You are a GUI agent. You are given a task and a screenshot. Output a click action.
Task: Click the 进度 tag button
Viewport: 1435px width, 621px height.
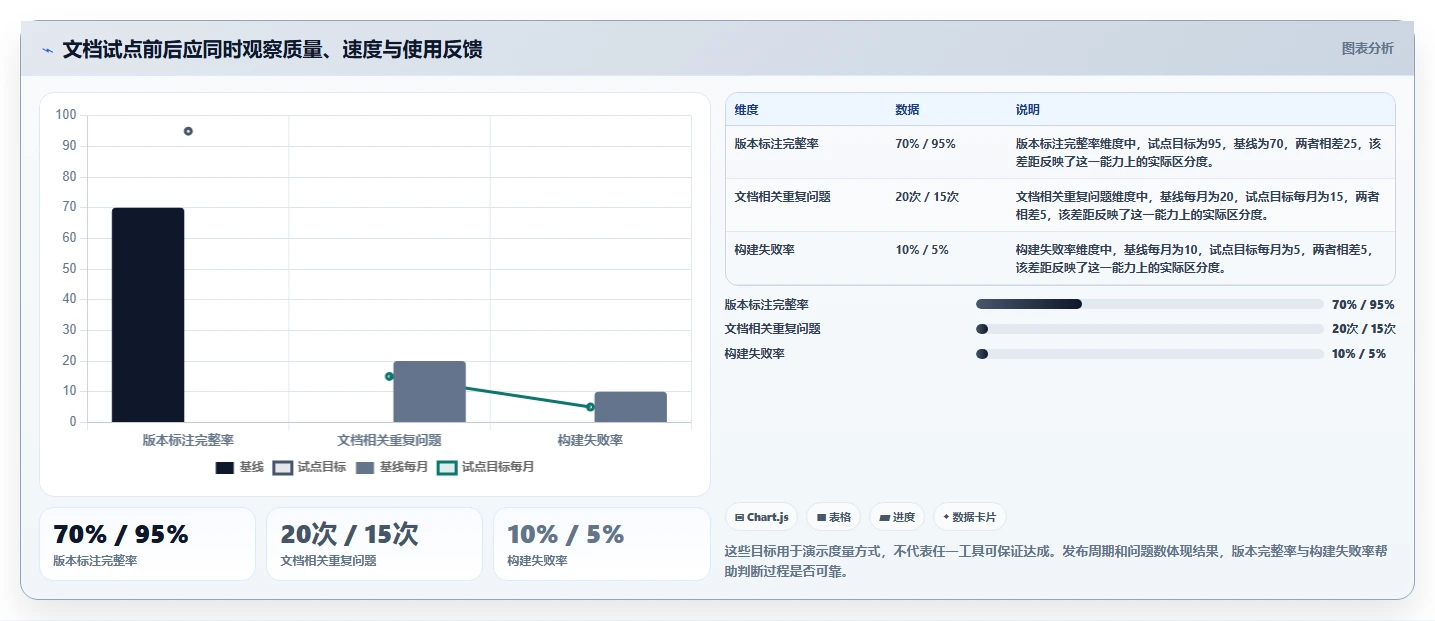pyautogui.click(x=897, y=517)
